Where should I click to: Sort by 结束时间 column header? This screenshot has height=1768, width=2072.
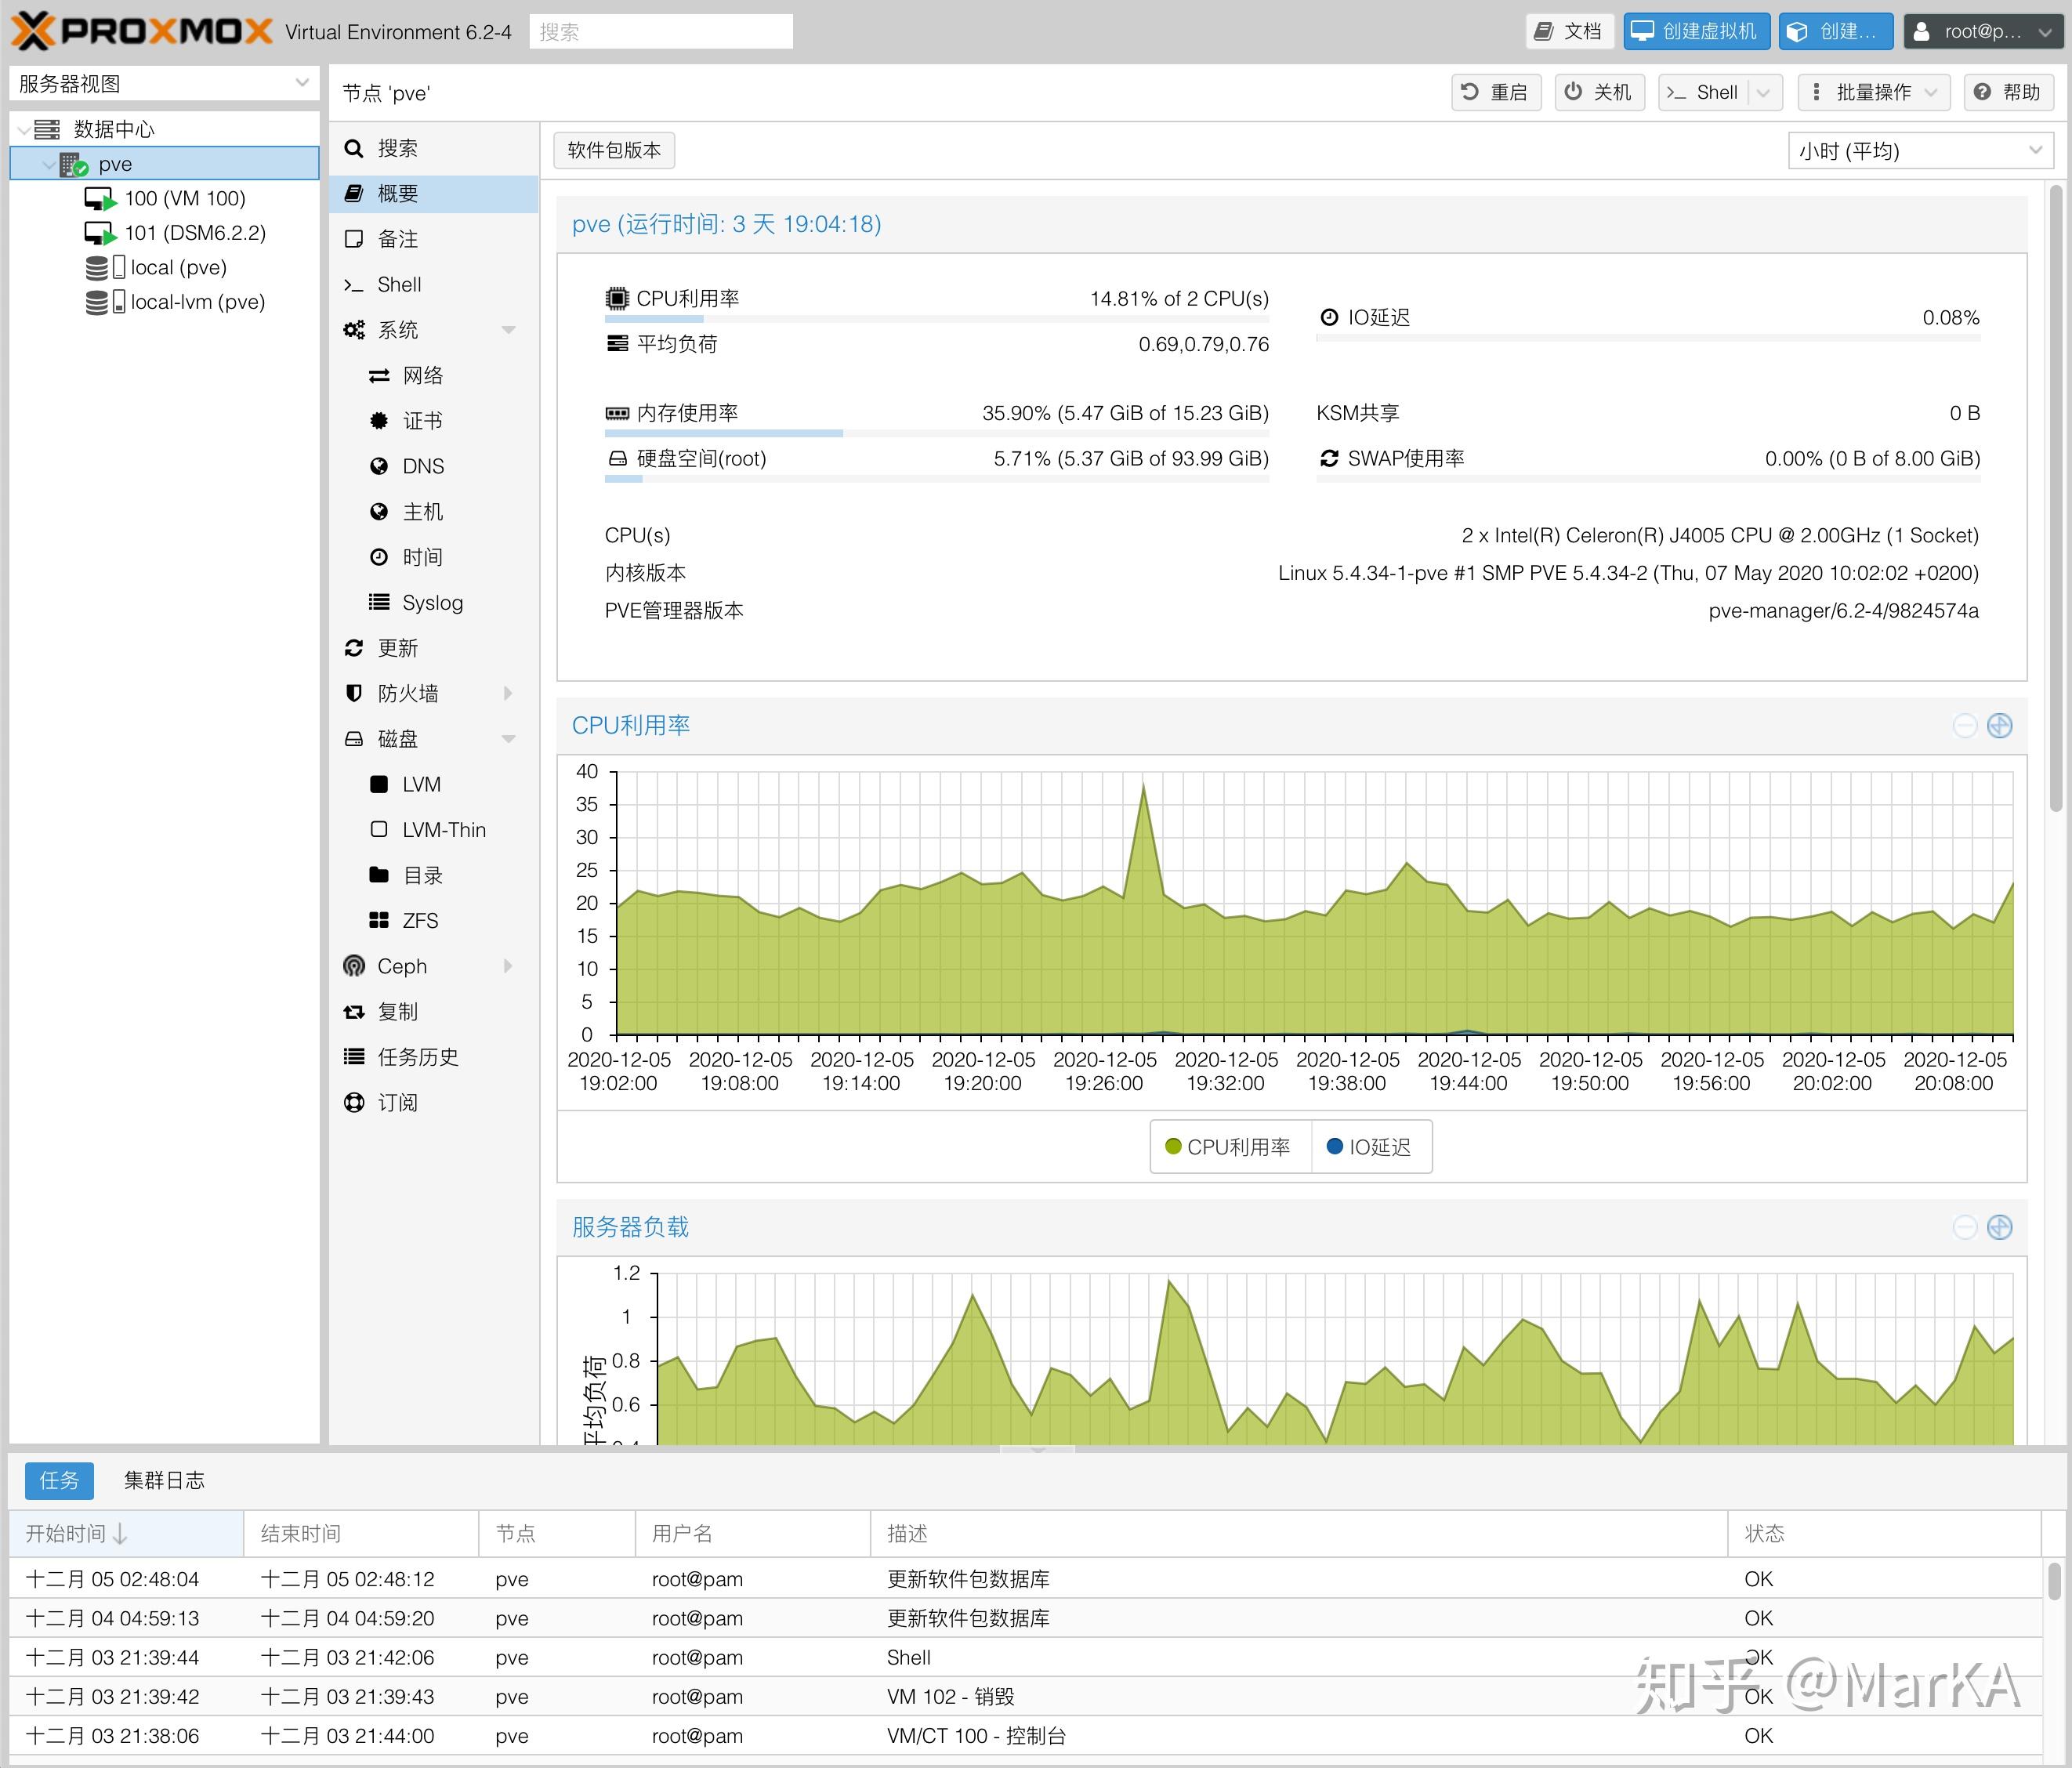(x=361, y=1534)
